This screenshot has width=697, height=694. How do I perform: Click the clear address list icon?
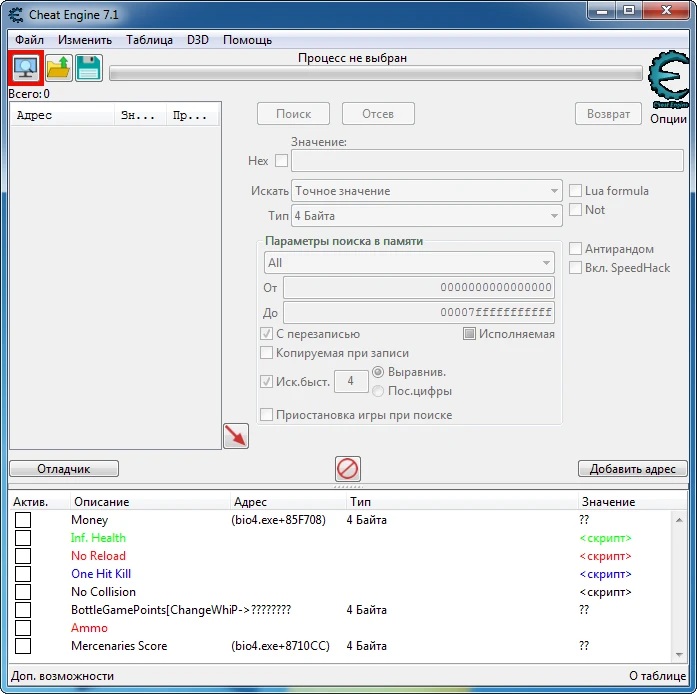coord(348,469)
